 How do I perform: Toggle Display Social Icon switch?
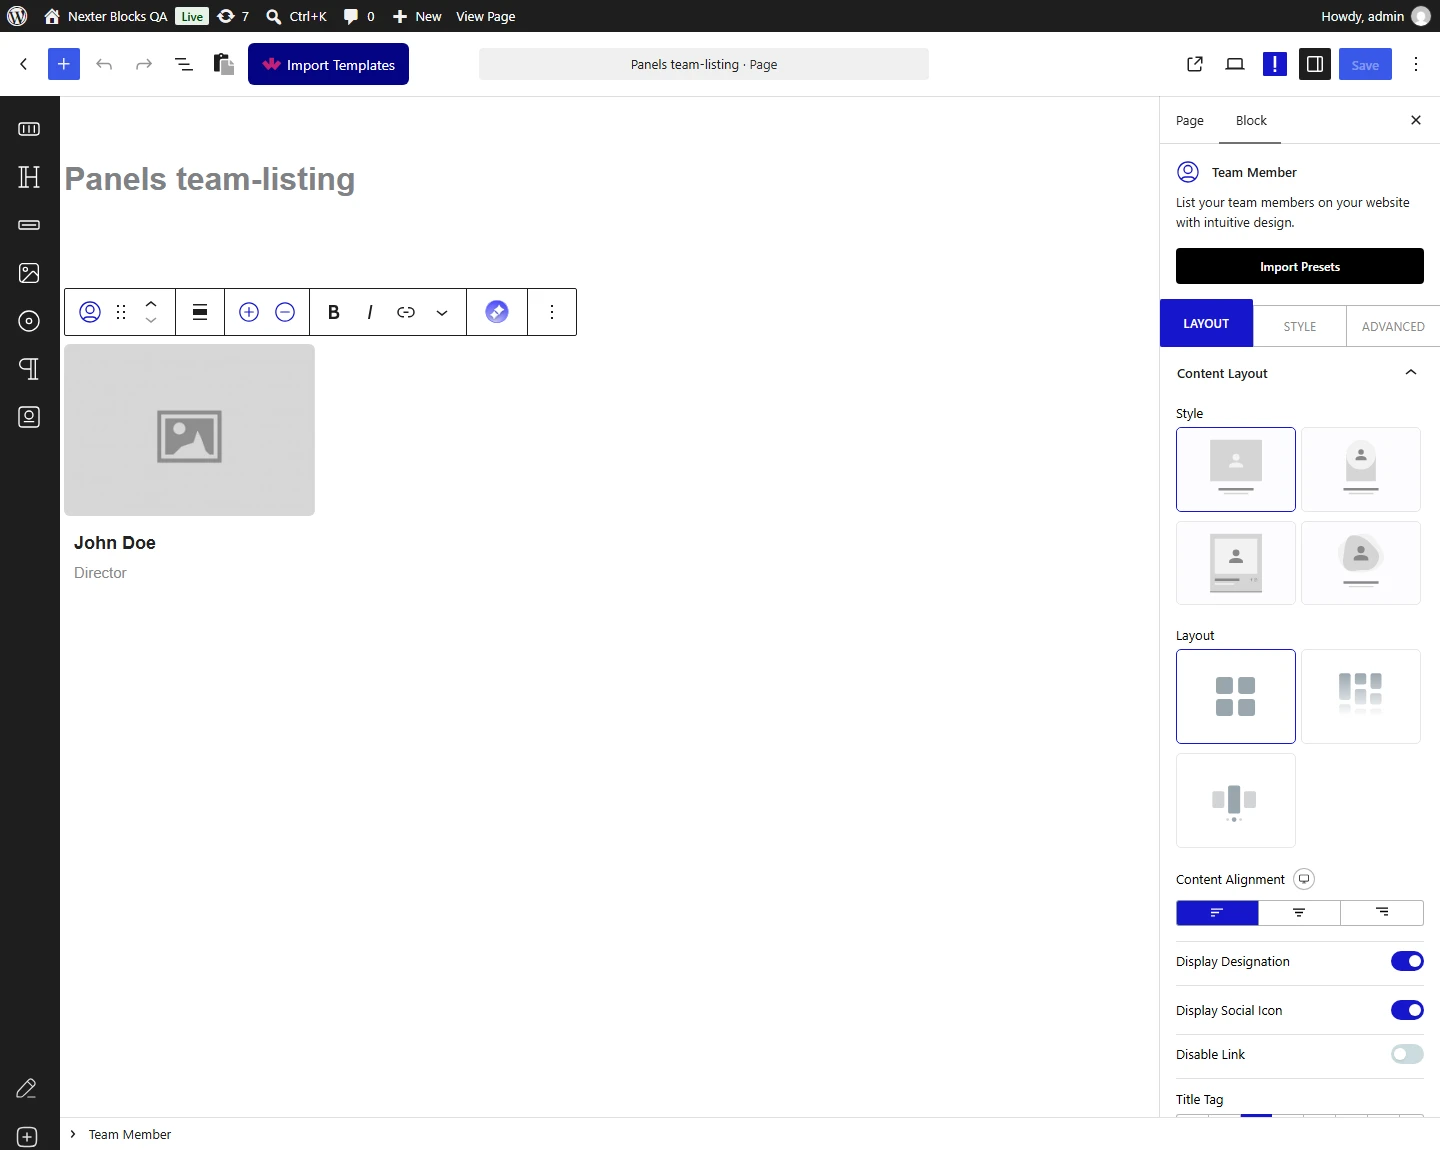(1407, 1010)
